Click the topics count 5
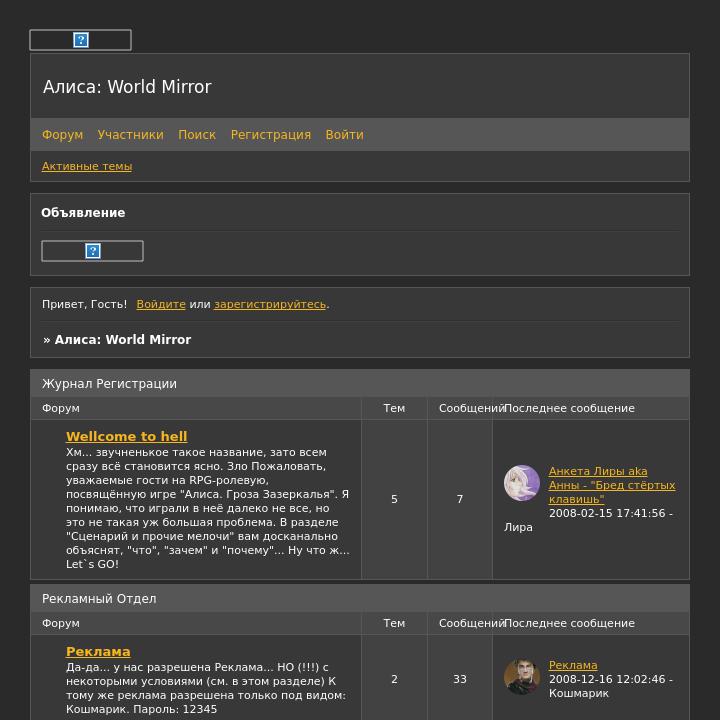Image resolution: width=720 pixels, height=720 pixels. 394,499
